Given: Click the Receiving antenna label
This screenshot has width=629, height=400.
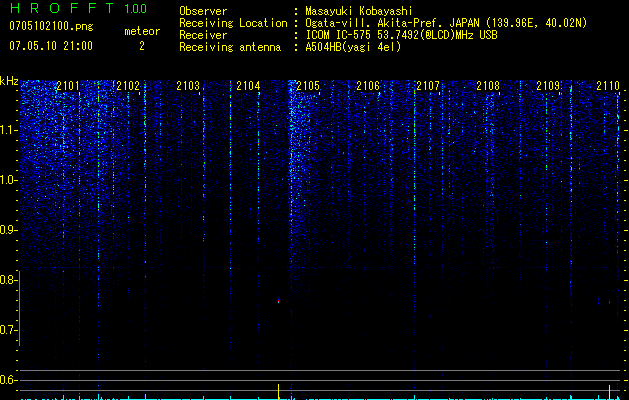Looking at the screenshot, I should coord(230,48).
